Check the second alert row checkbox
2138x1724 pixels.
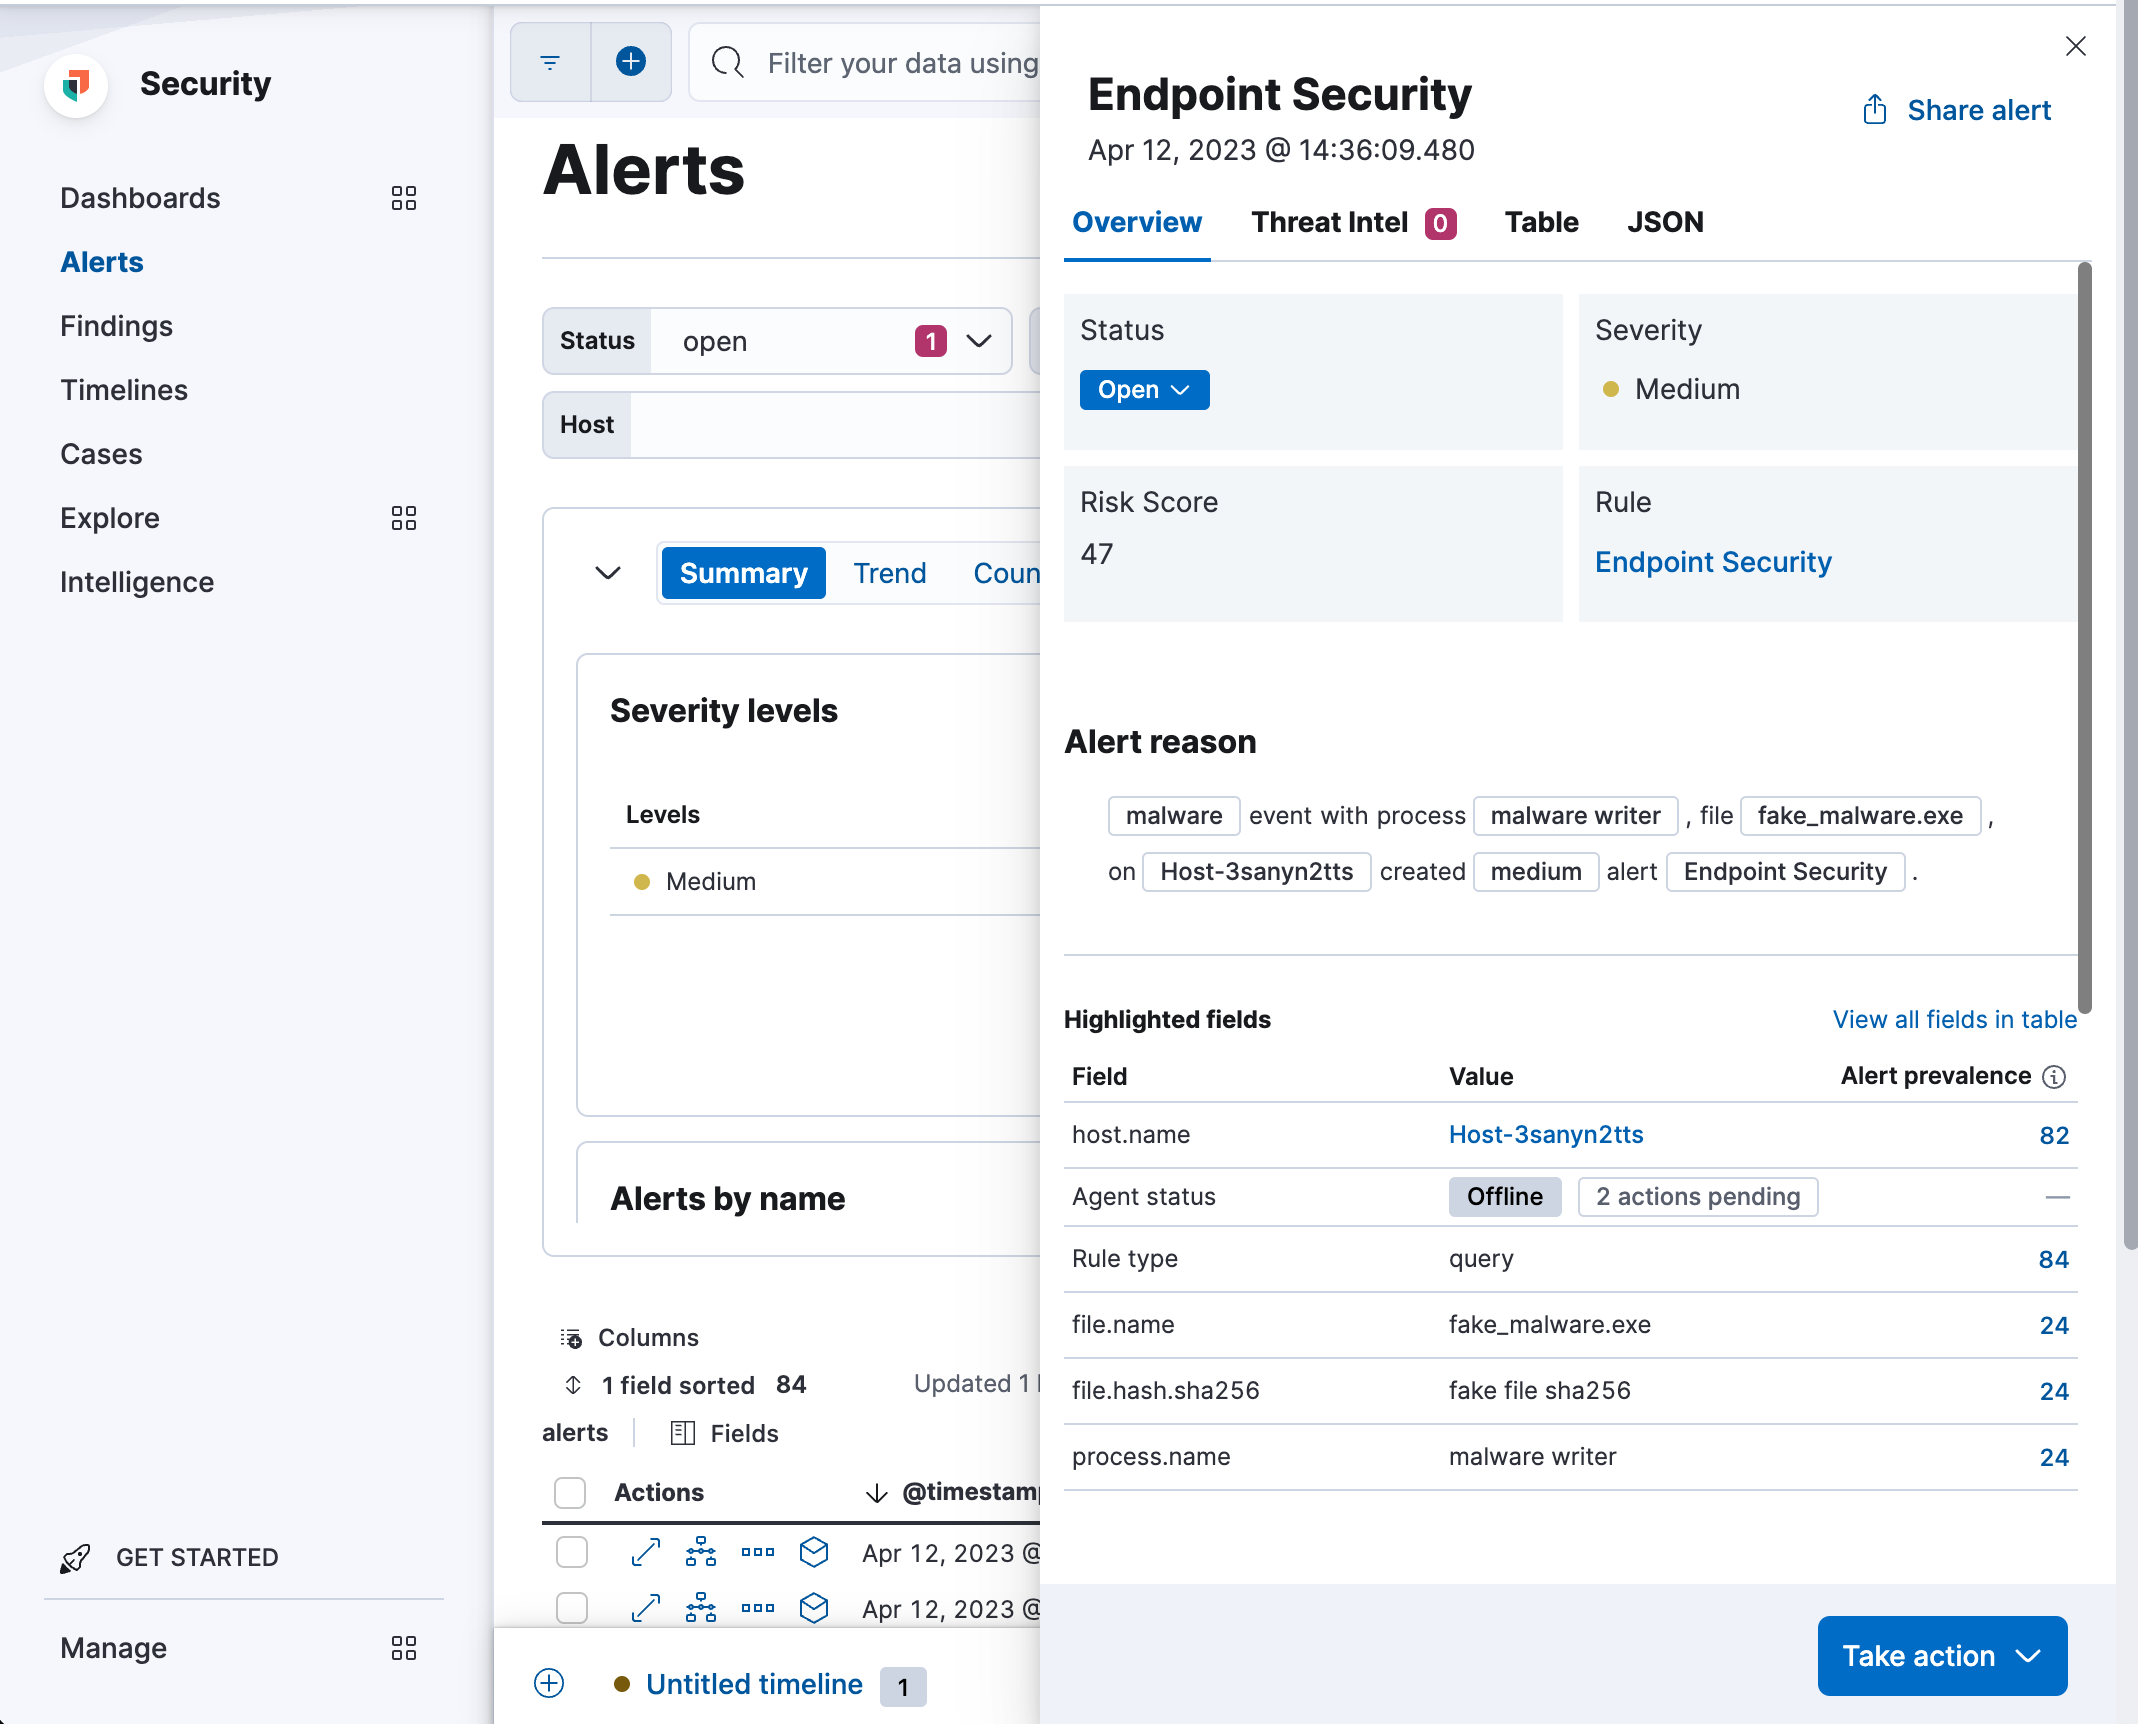[x=572, y=1608]
